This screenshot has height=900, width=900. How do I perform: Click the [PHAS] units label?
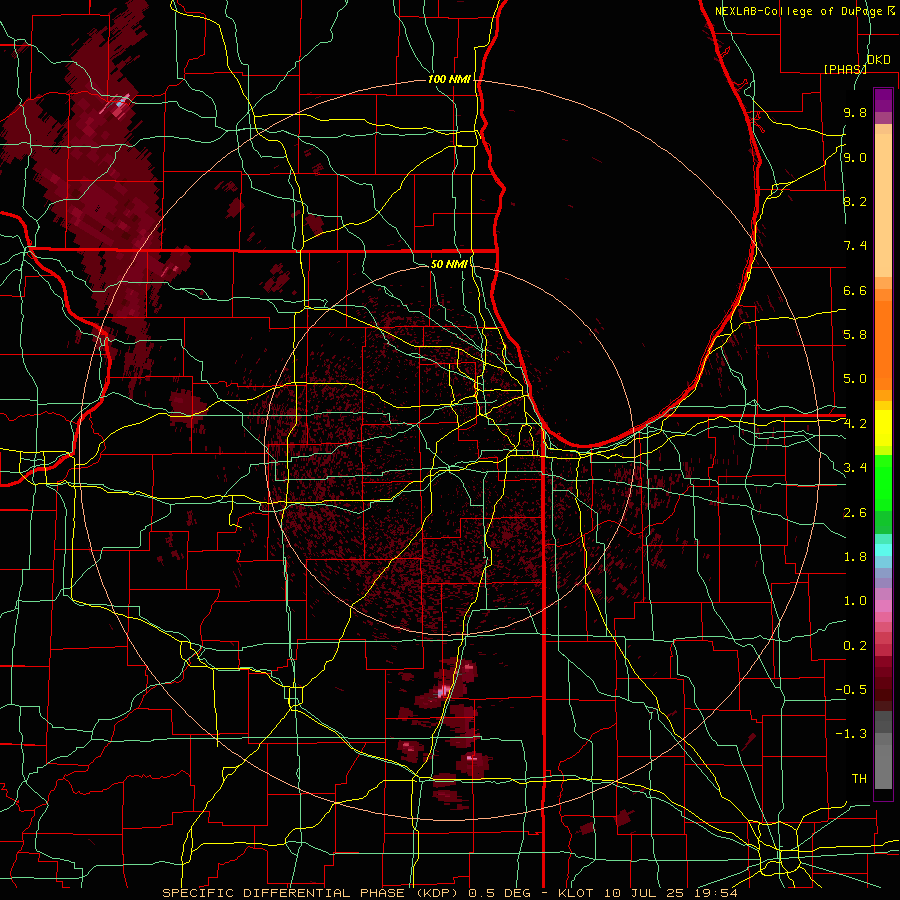pos(845,69)
